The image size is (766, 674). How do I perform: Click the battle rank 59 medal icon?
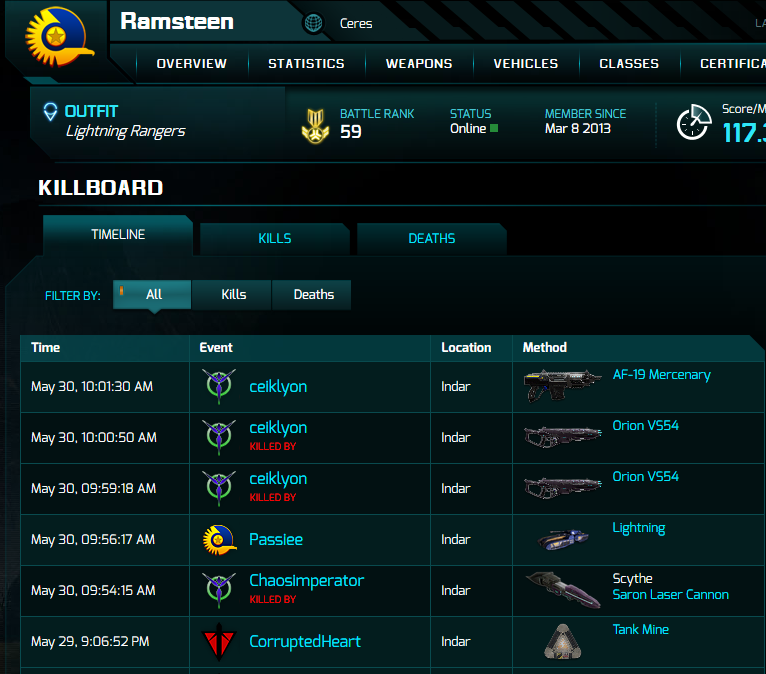point(315,124)
